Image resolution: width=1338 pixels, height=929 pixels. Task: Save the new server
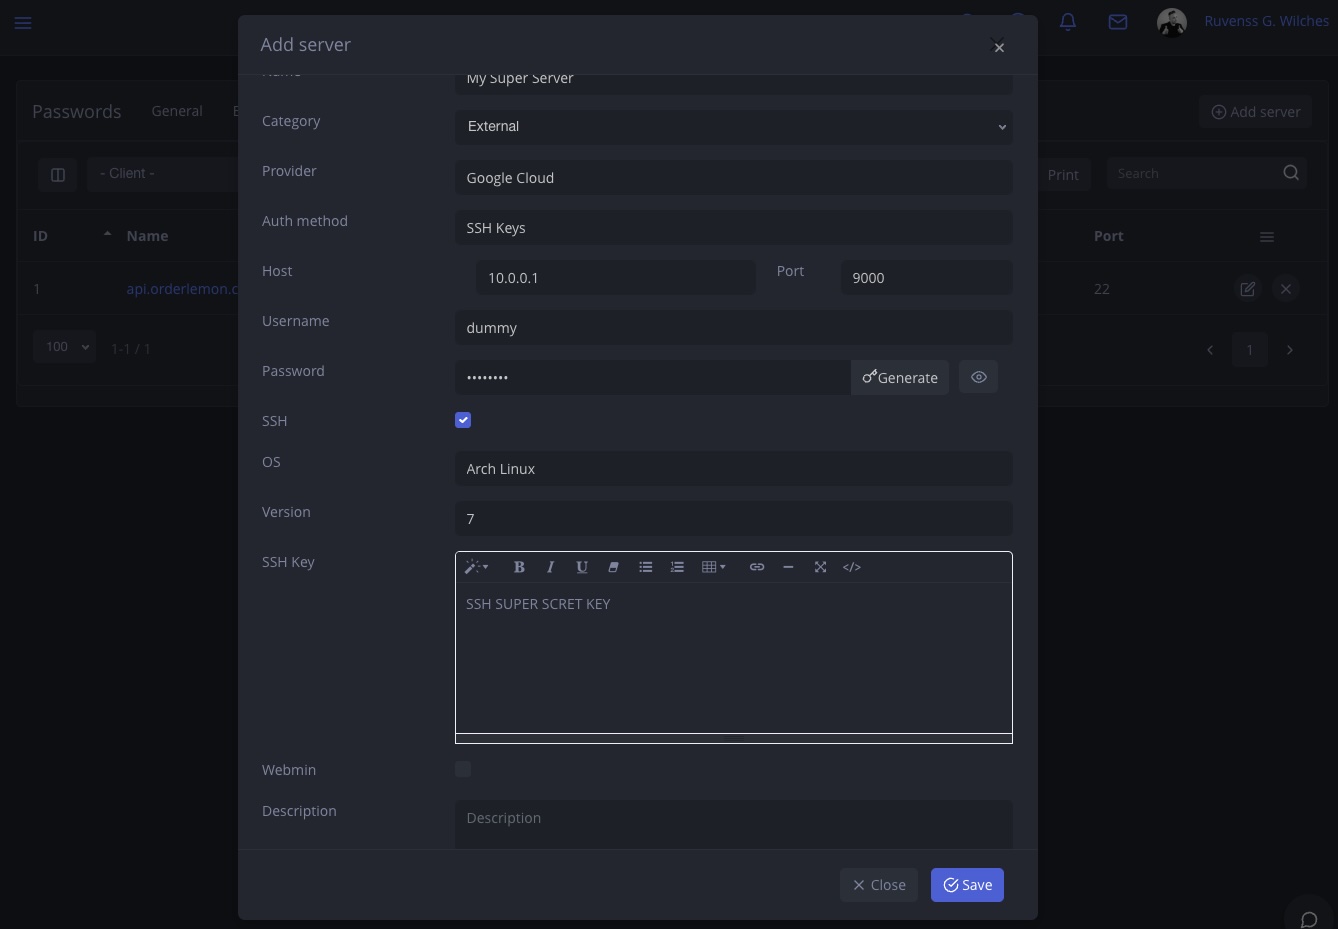(966, 885)
